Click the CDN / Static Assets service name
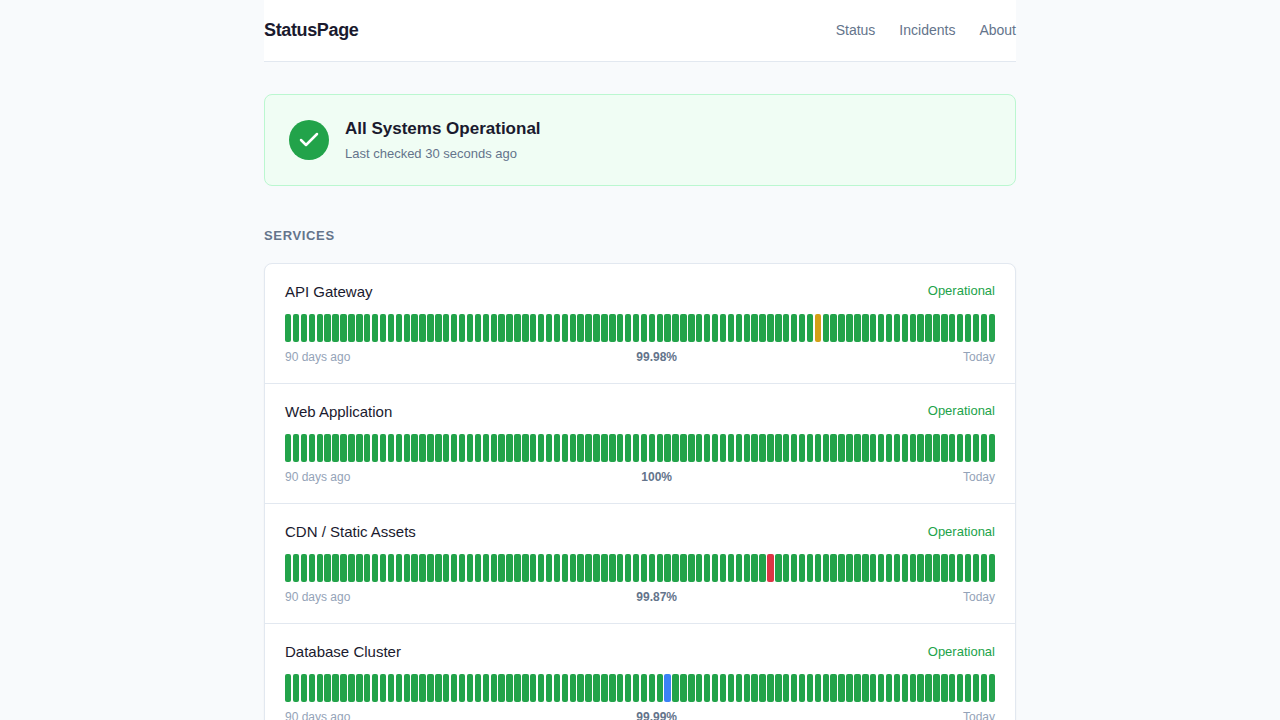This screenshot has width=1280, height=720. (350, 532)
